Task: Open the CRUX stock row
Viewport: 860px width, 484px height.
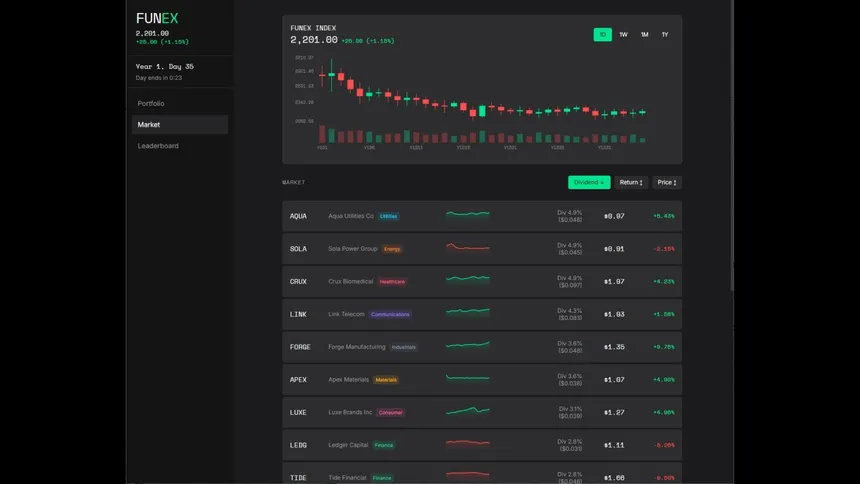Action: pyautogui.click(x=482, y=282)
